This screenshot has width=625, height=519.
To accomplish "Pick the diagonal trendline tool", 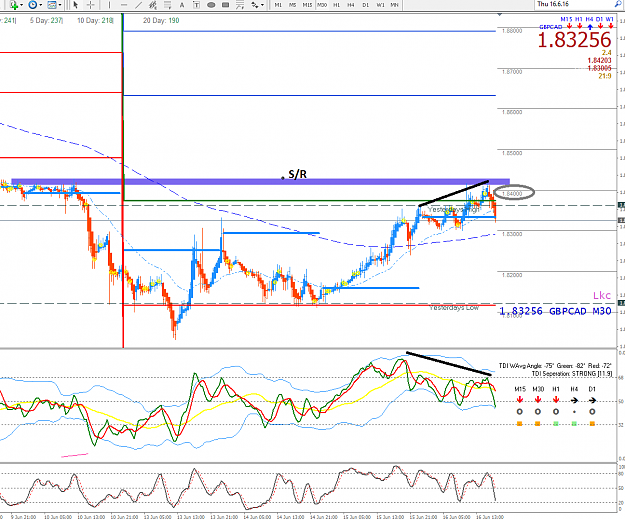I will click(138, 5).
